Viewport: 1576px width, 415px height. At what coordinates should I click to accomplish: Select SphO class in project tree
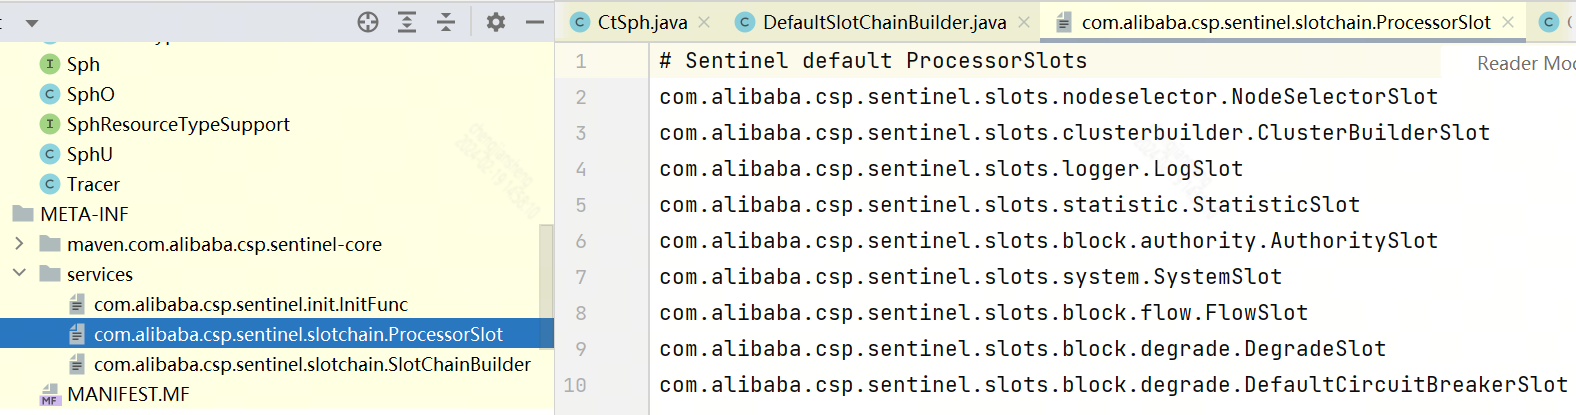coord(91,94)
